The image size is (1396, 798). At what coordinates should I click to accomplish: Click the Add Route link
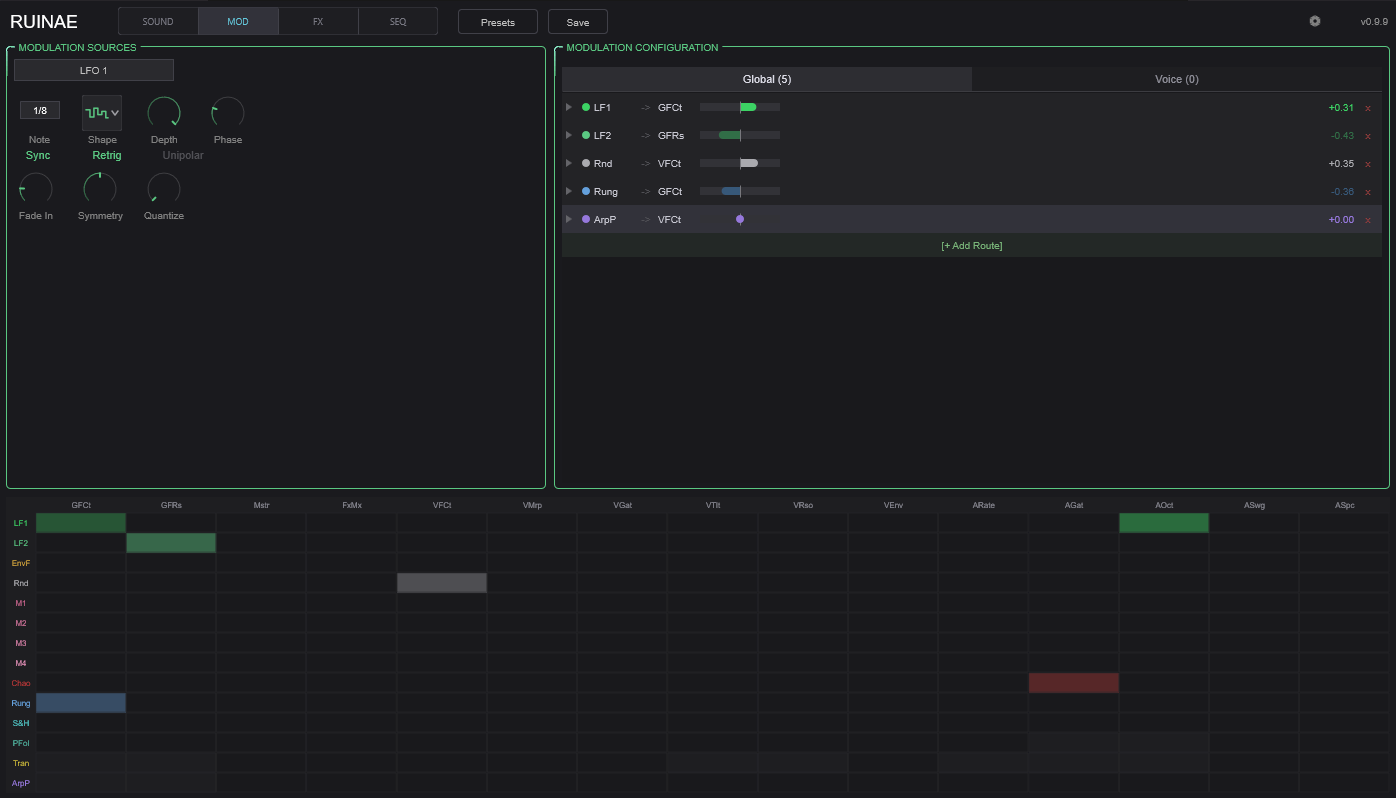pyautogui.click(x=971, y=246)
